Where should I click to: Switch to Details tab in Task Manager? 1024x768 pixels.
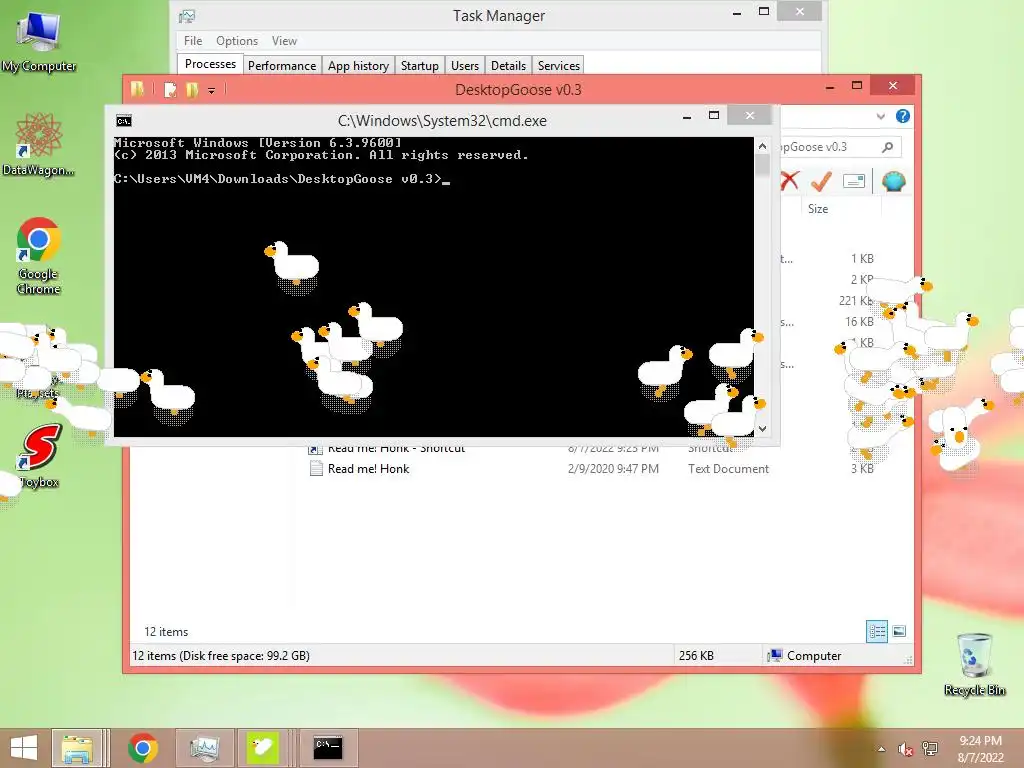508,65
